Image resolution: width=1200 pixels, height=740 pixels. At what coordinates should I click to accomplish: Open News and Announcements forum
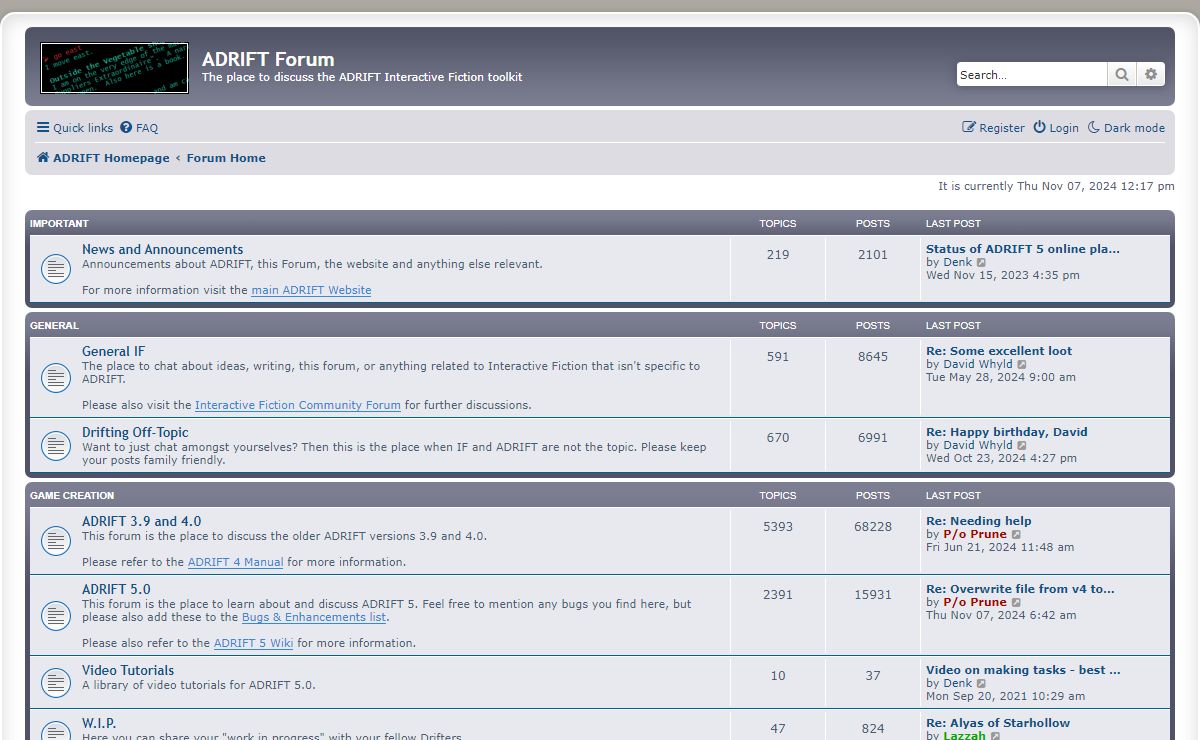click(x=162, y=250)
